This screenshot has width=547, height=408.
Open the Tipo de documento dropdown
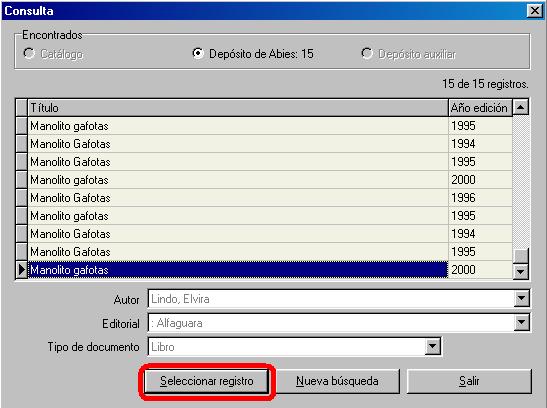click(432, 347)
